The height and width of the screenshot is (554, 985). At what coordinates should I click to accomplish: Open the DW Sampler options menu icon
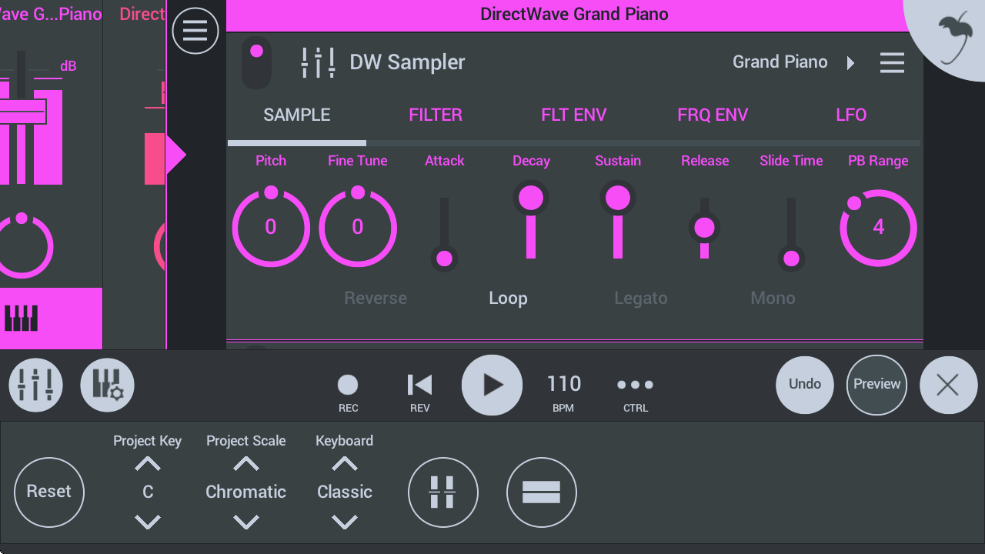(892, 62)
